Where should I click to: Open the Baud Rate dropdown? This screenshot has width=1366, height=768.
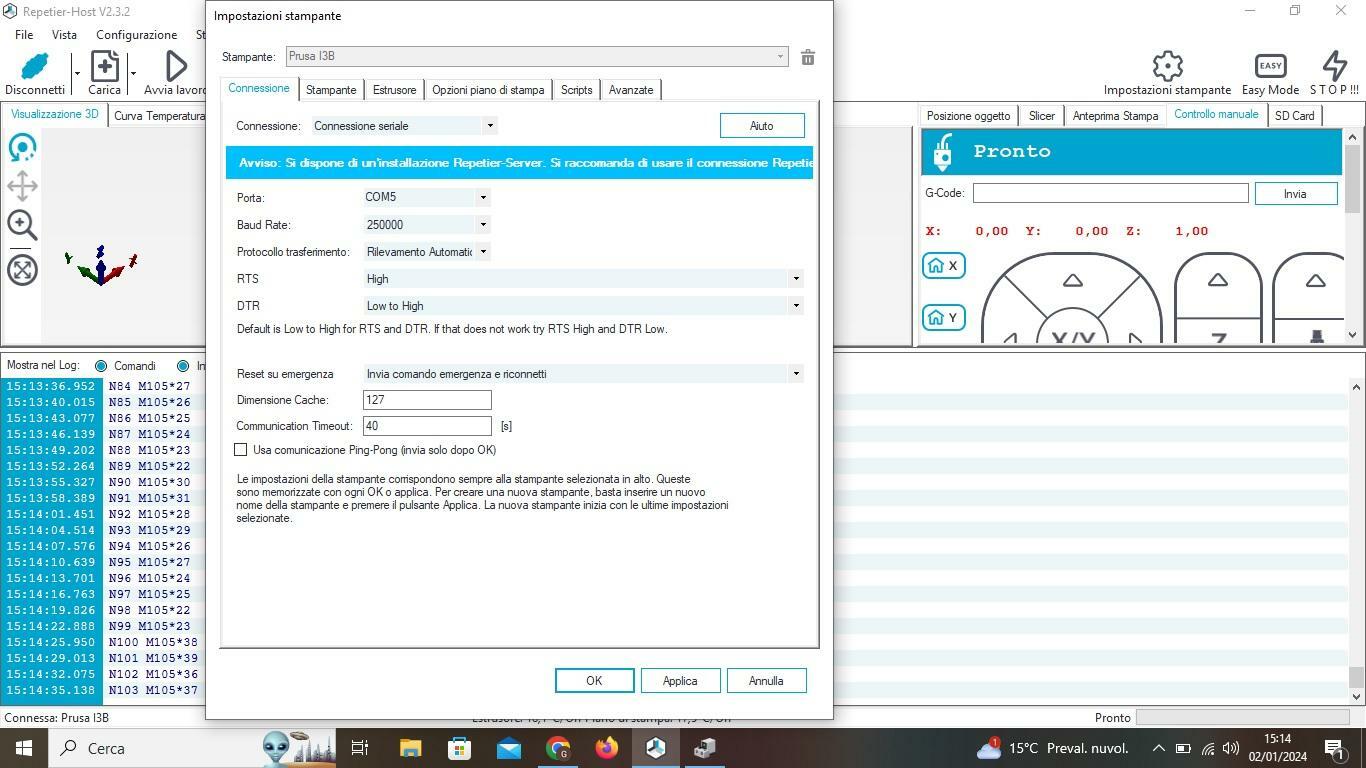pyautogui.click(x=482, y=225)
